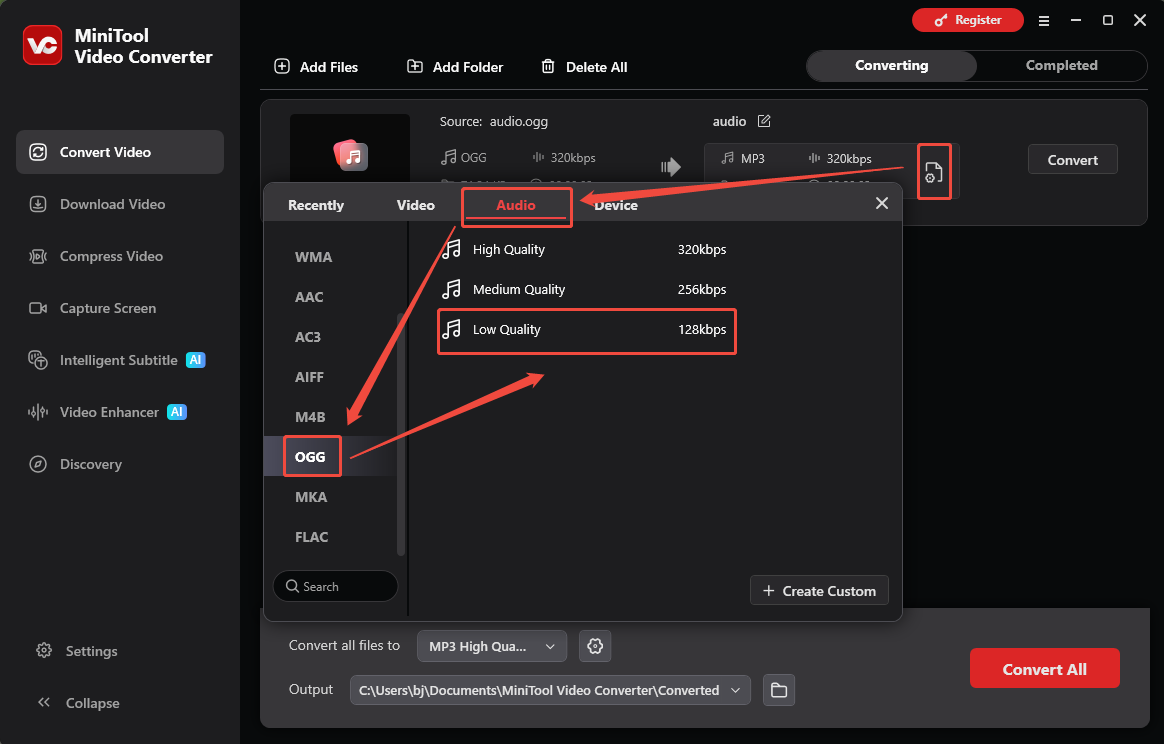Open the Output path dropdown
This screenshot has height=744, width=1164.
pos(550,691)
